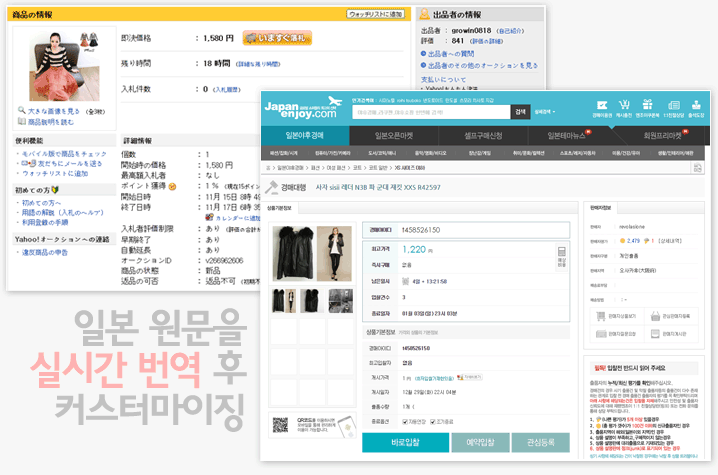Click the product title link 사자 sisii
Image resolution: width=718 pixels, height=475 pixels.
pos(378,187)
